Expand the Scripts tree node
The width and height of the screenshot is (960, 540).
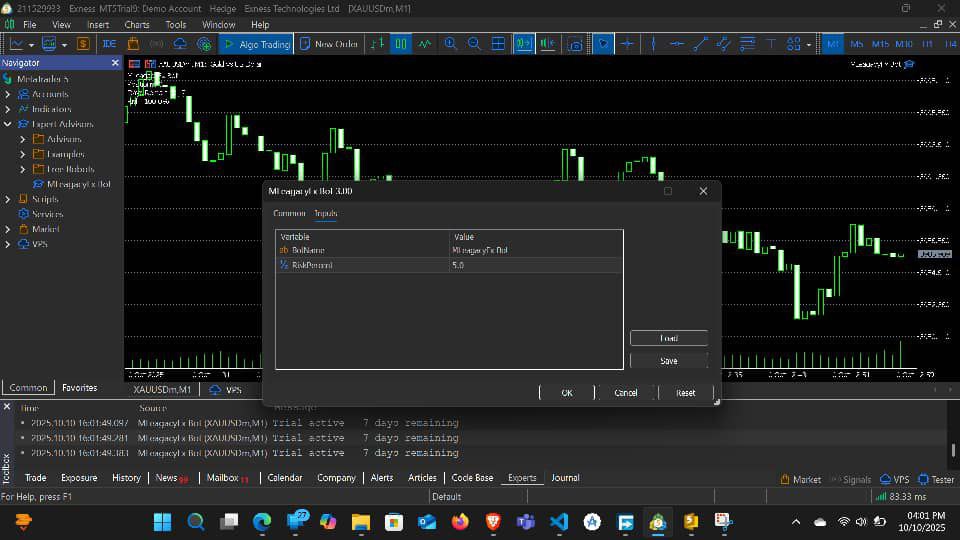coord(8,199)
